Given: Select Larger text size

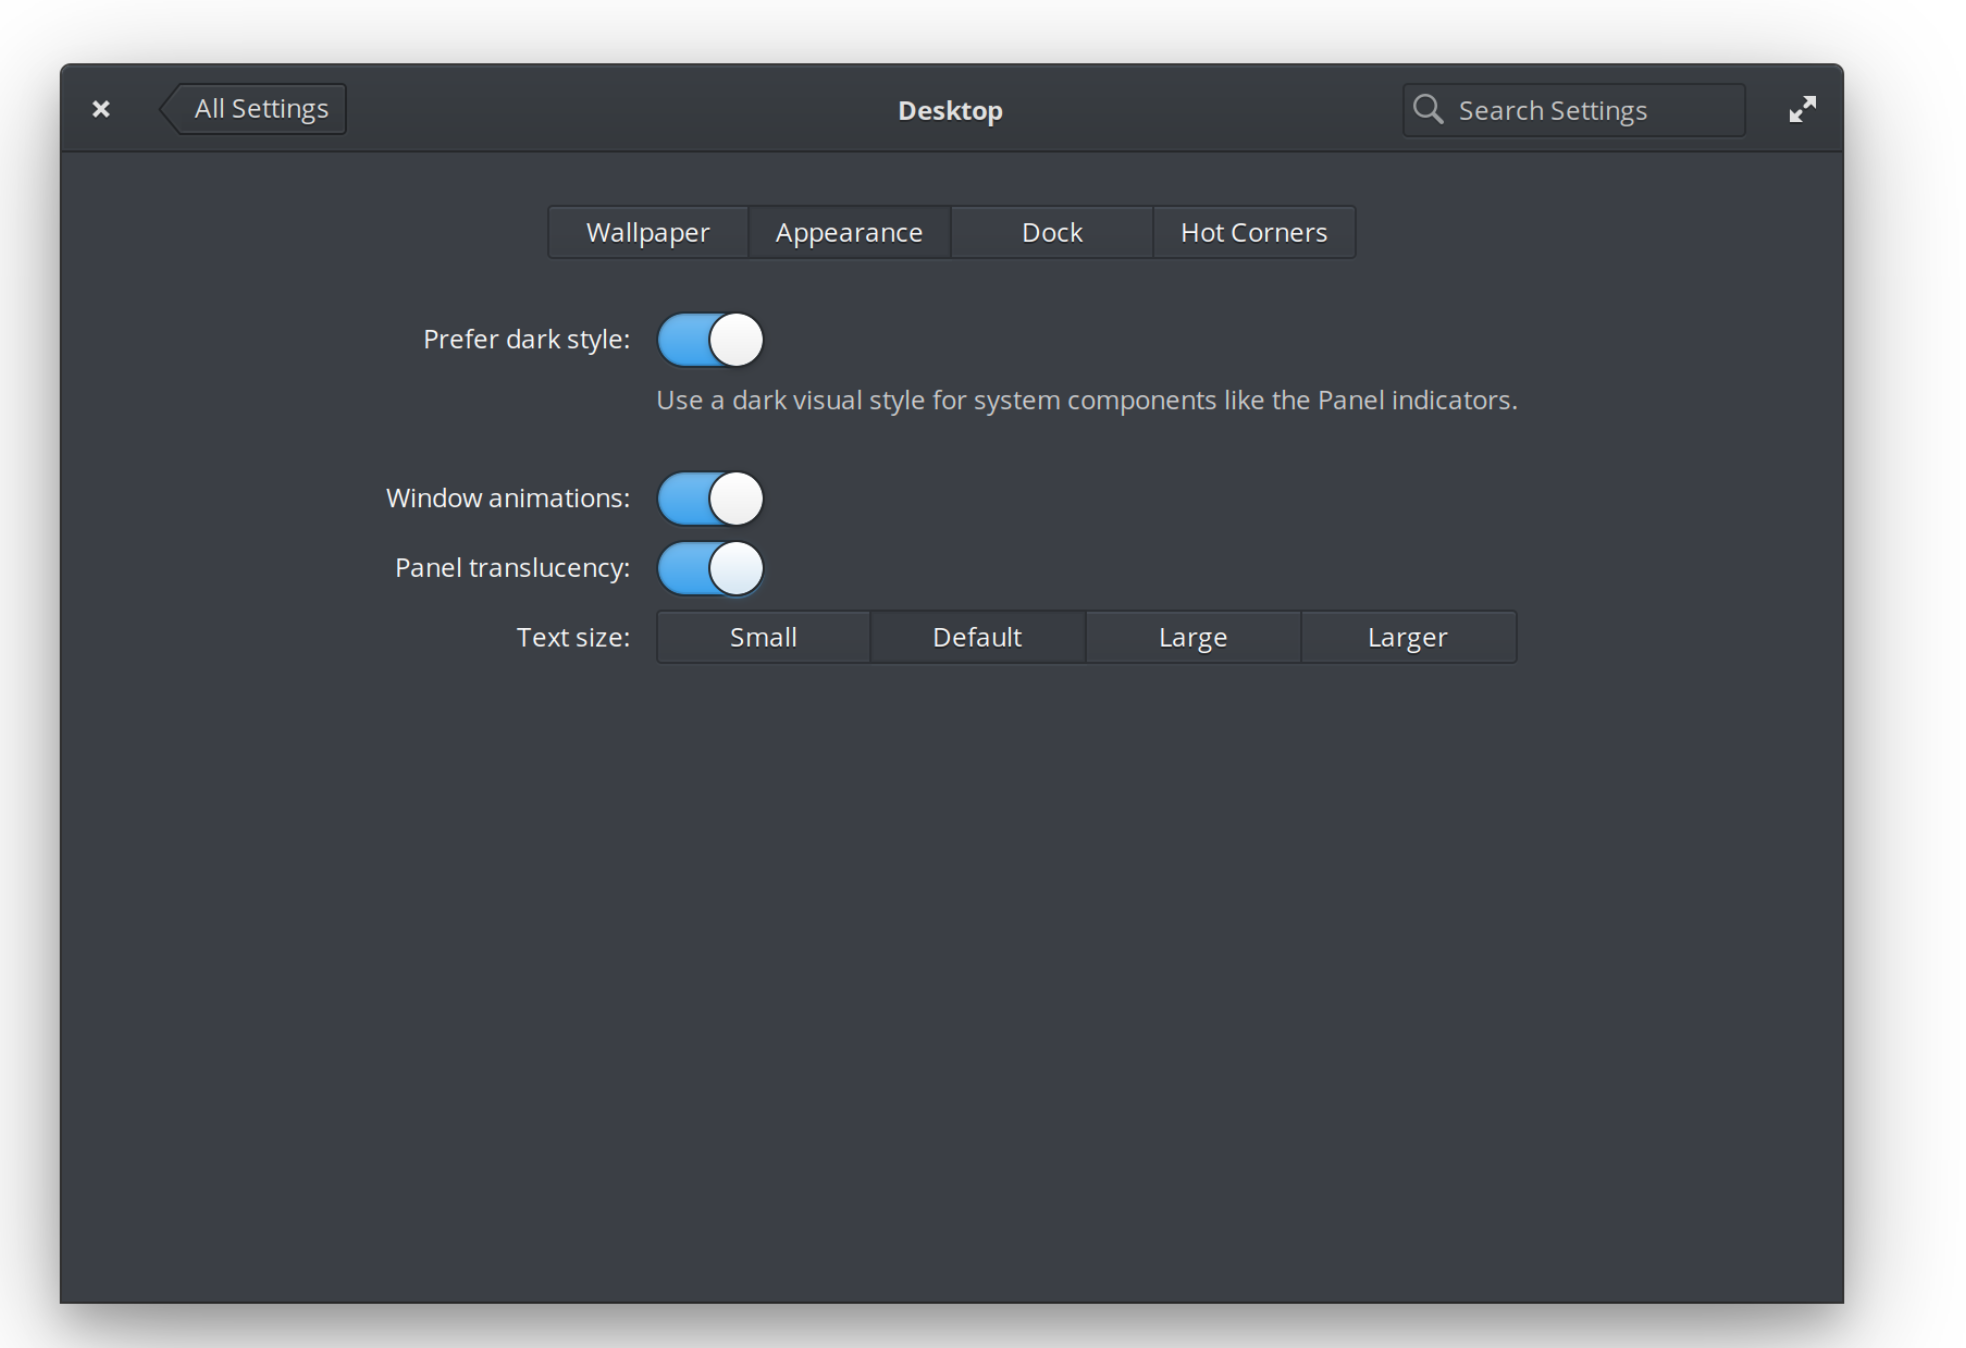Looking at the screenshot, I should point(1408,637).
